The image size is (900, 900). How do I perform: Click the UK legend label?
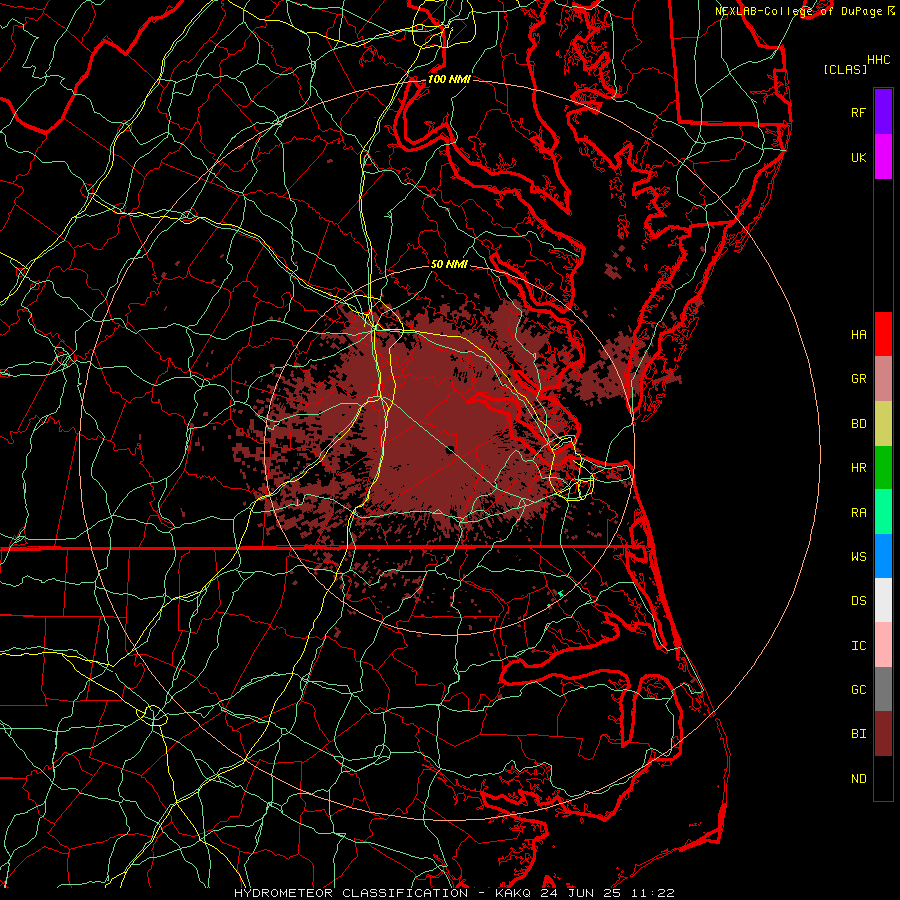coord(858,157)
